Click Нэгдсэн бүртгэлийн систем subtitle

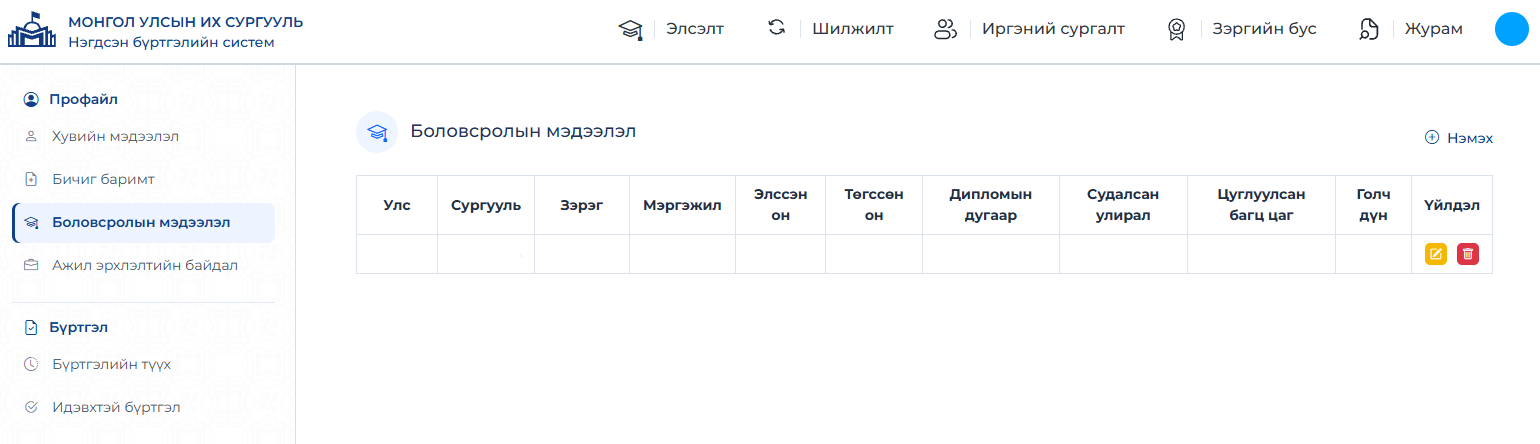pyautogui.click(x=171, y=42)
